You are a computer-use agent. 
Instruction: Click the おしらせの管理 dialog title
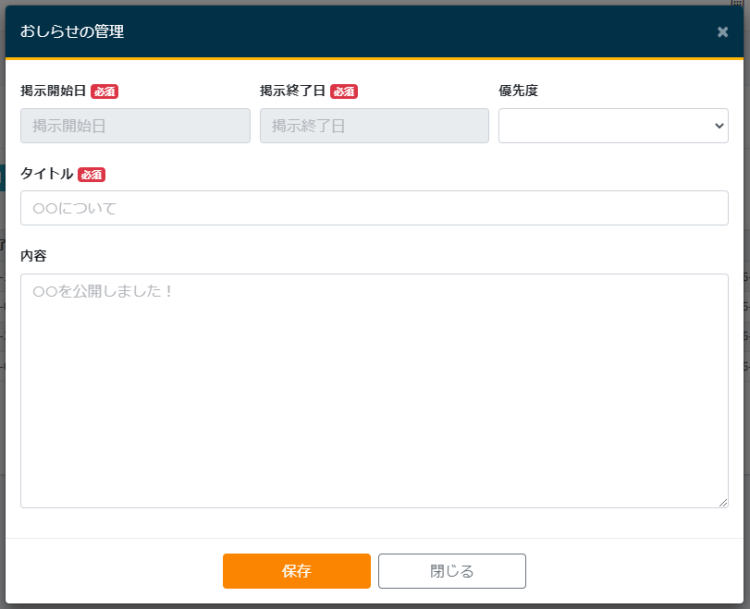pyautogui.click(x=71, y=32)
